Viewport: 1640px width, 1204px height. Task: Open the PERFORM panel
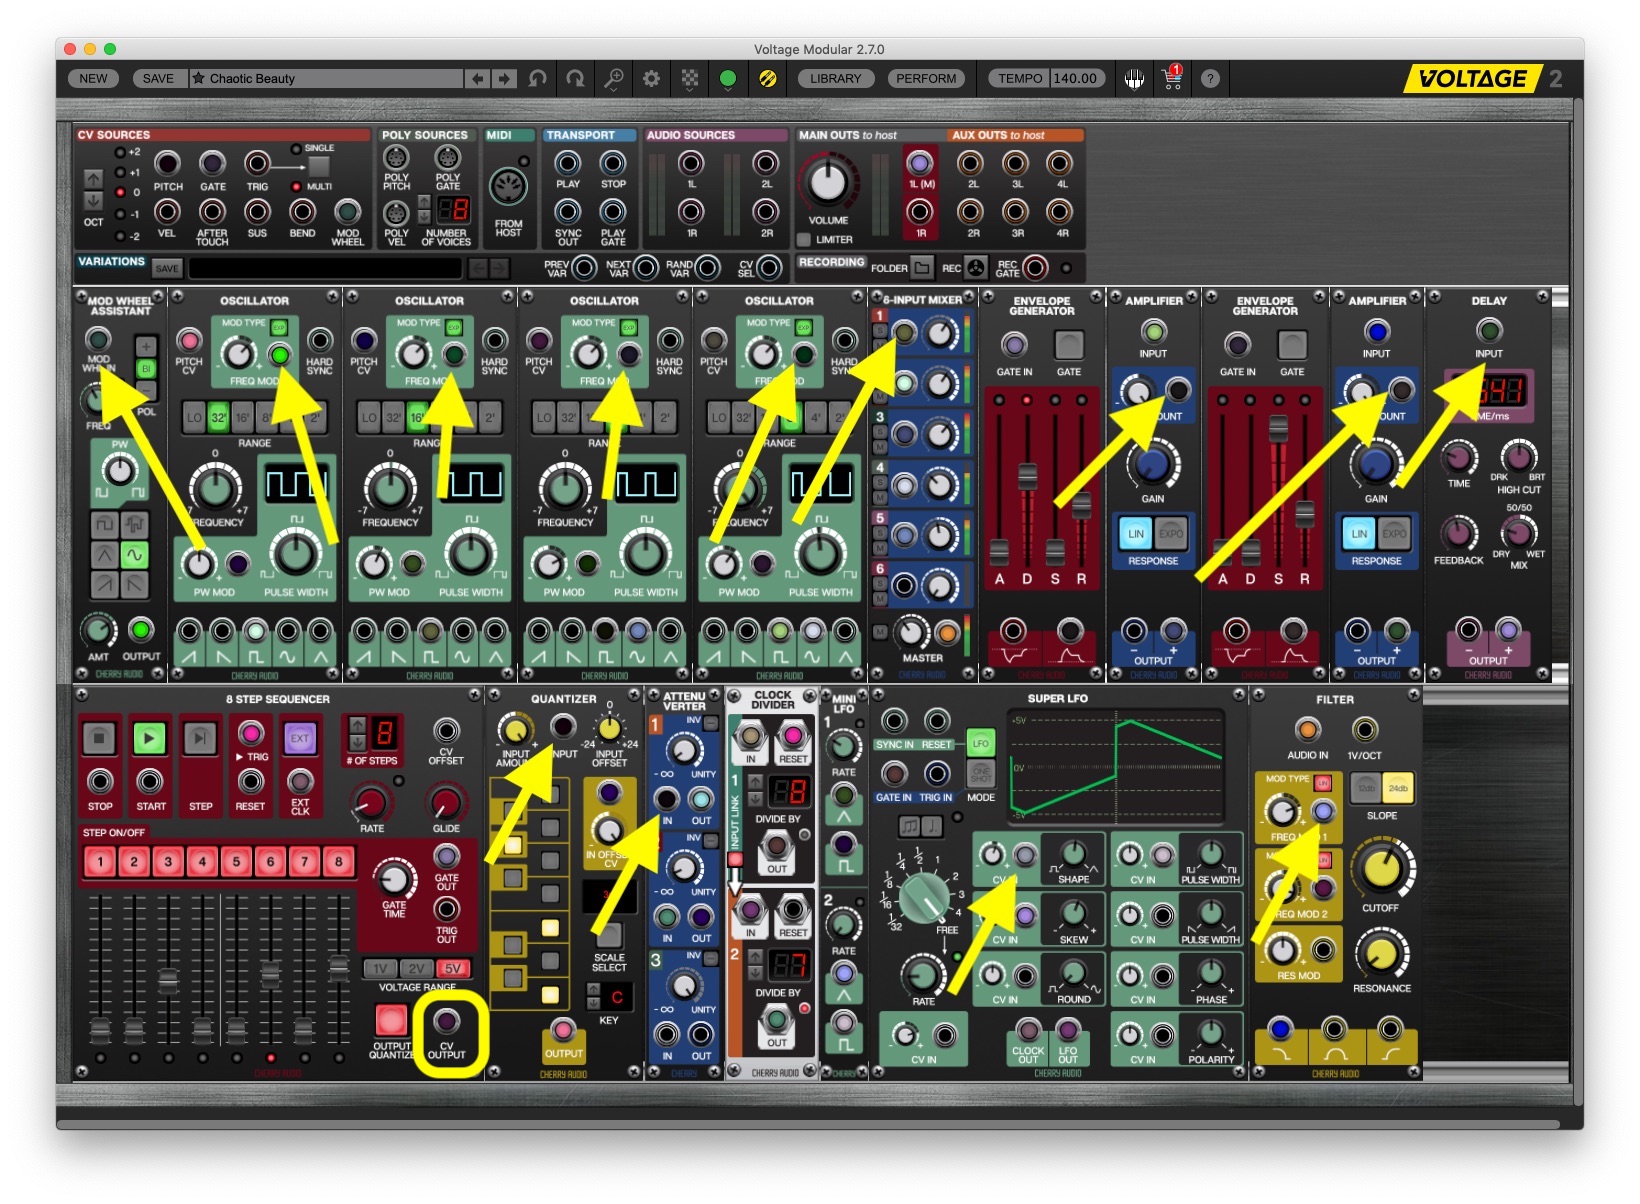[926, 78]
